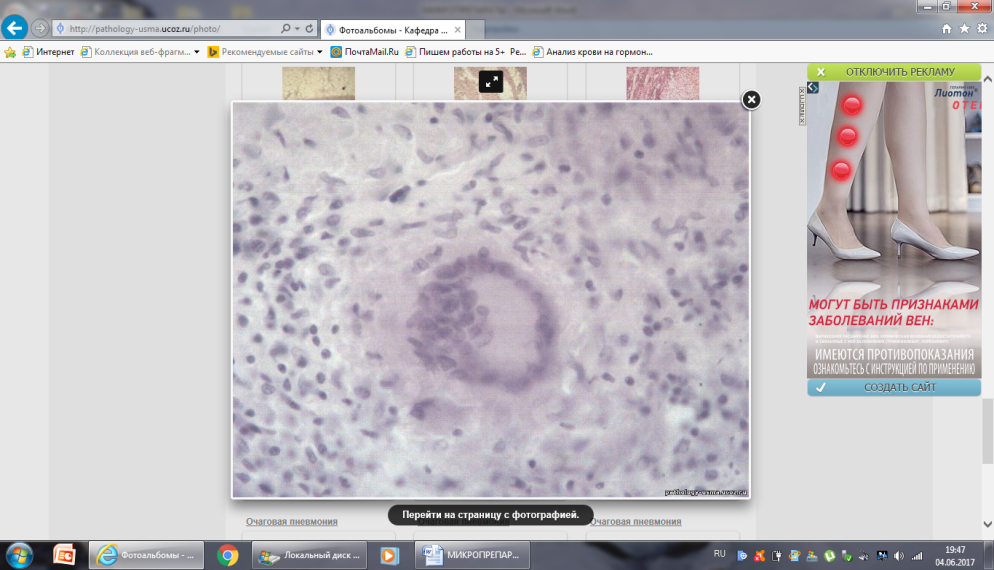Switch the RU input language indicator

[x=720, y=554]
